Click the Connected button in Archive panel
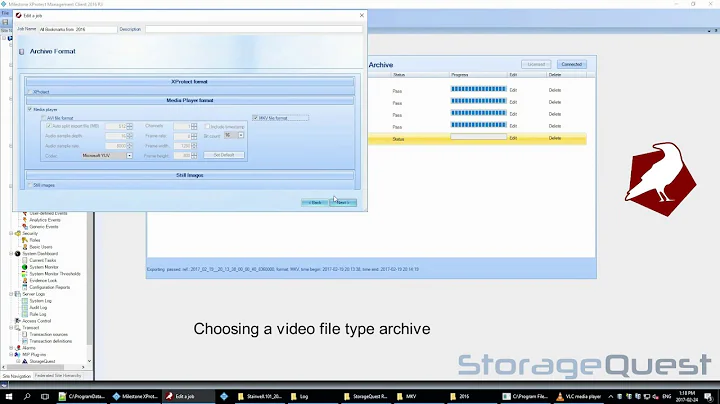 click(572, 64)
